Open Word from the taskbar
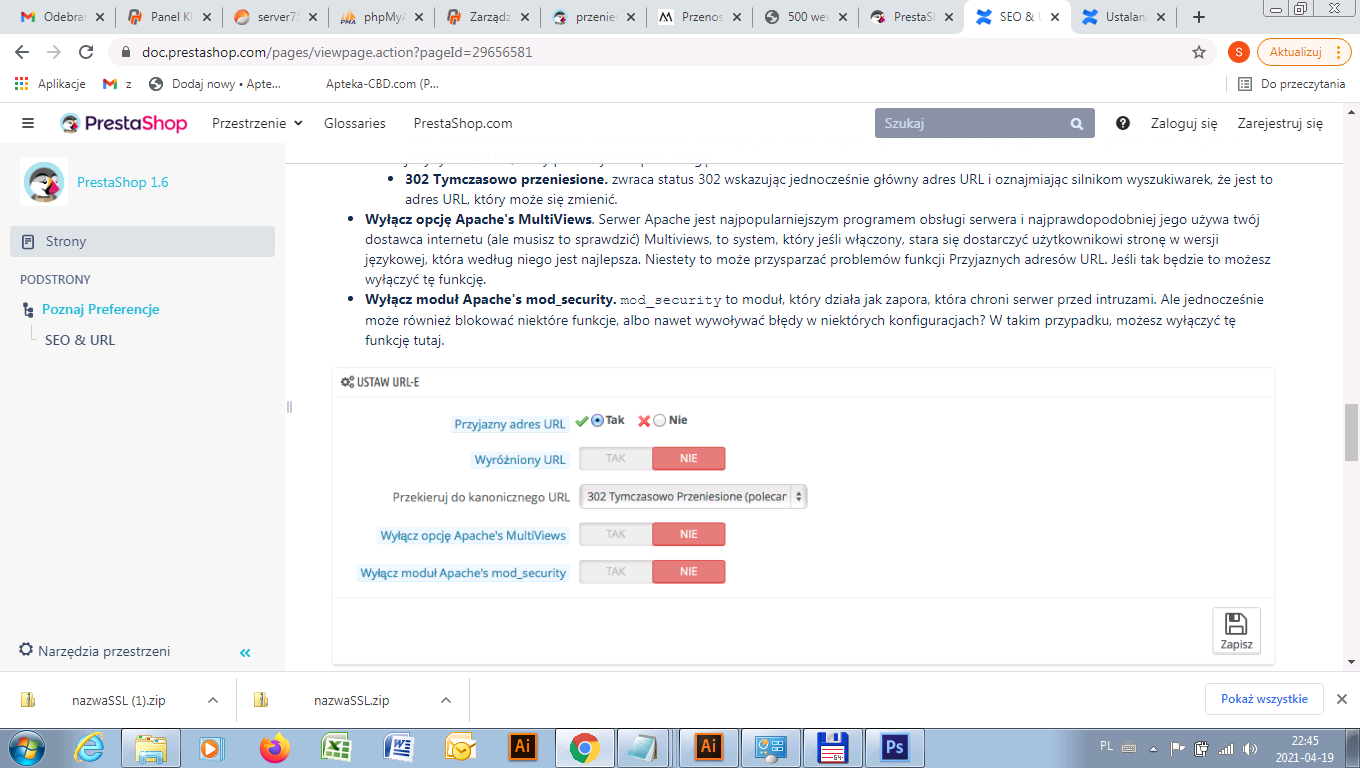This screenshot has height=768, width=1360. click(399, 748)
